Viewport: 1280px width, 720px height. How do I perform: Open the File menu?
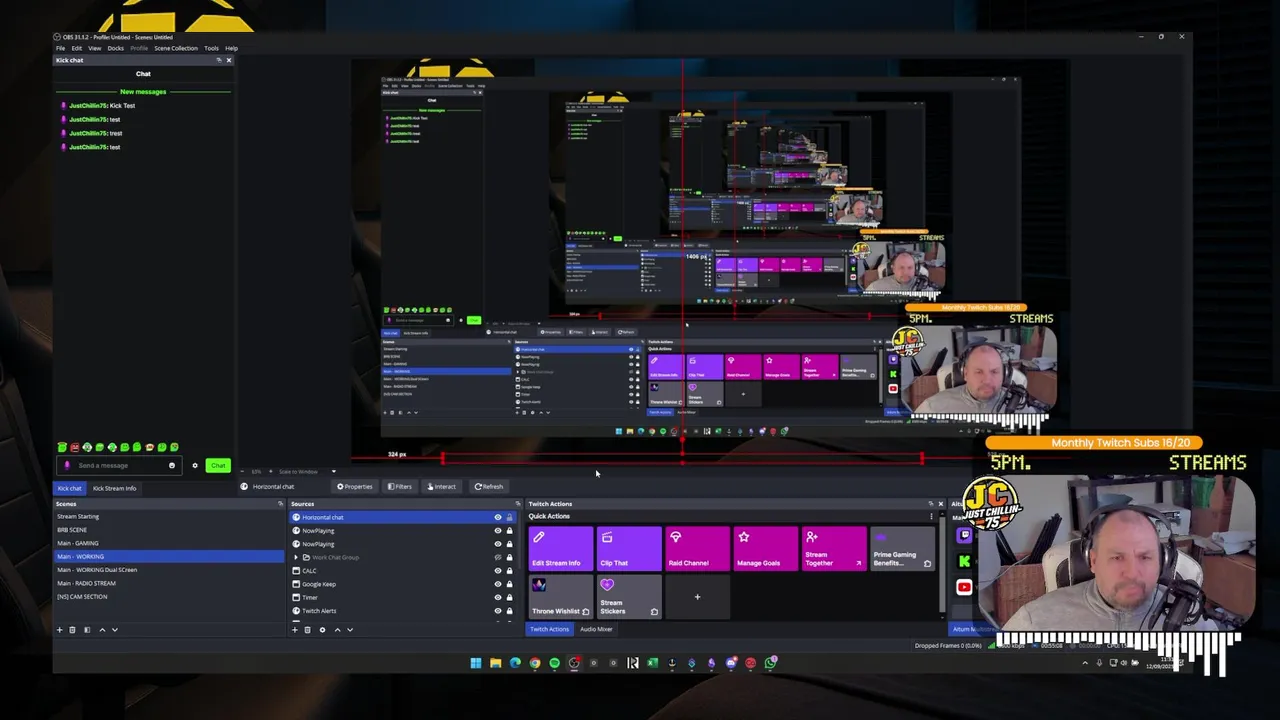(x=60, y=48)
